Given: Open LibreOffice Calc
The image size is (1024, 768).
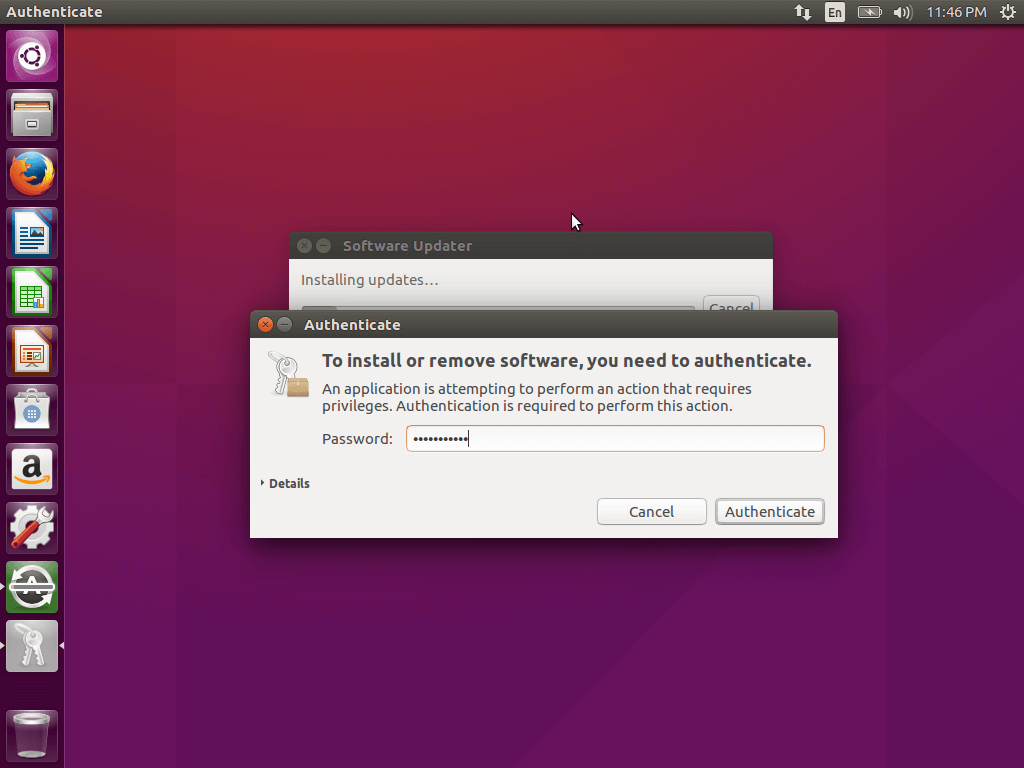Looking at the screenshot, I should (31, 291).
